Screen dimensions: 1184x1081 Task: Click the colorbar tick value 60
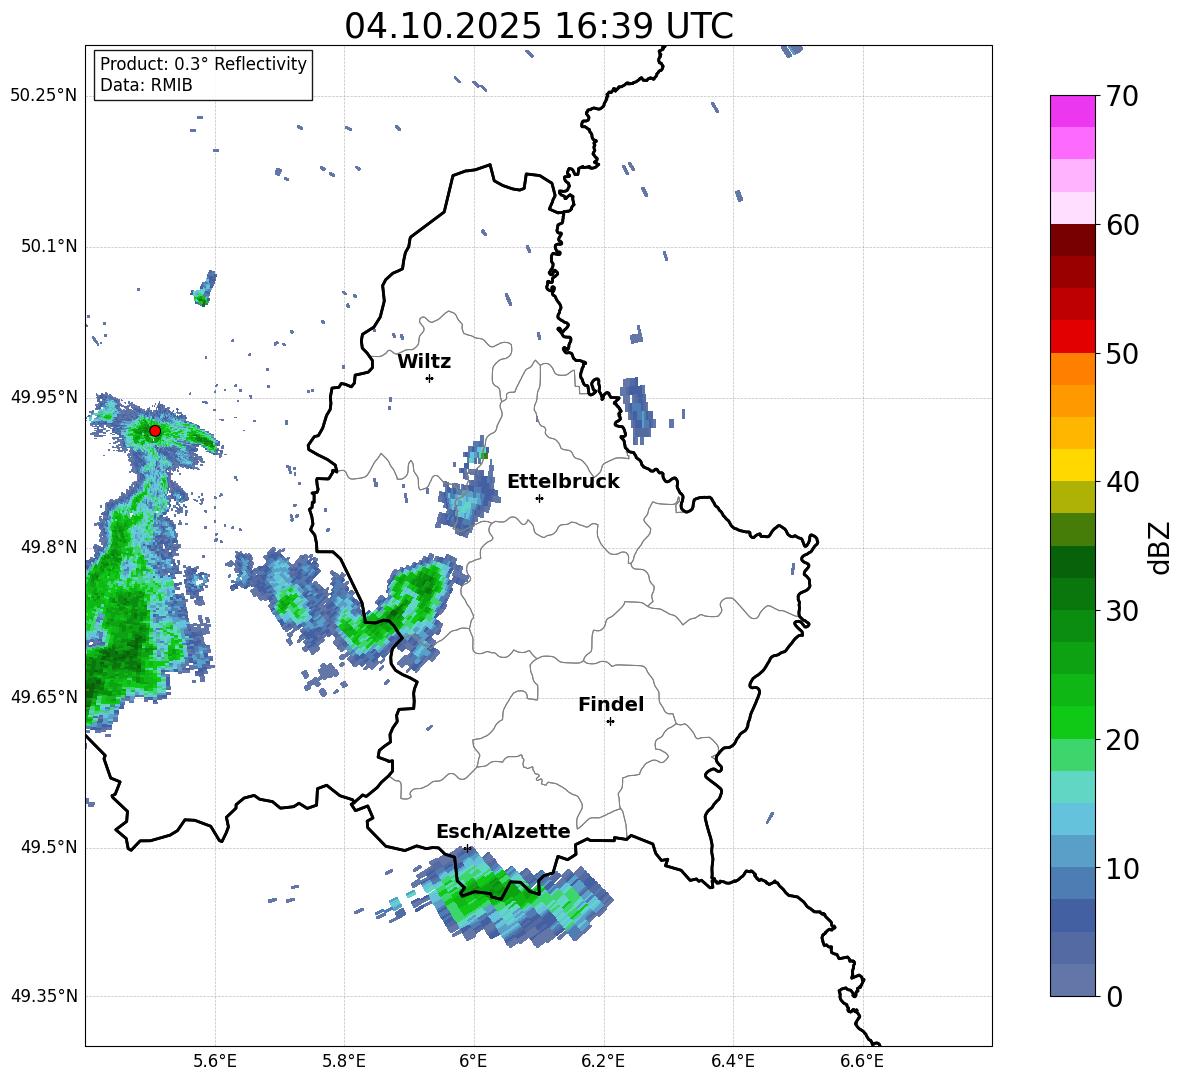1122,225
